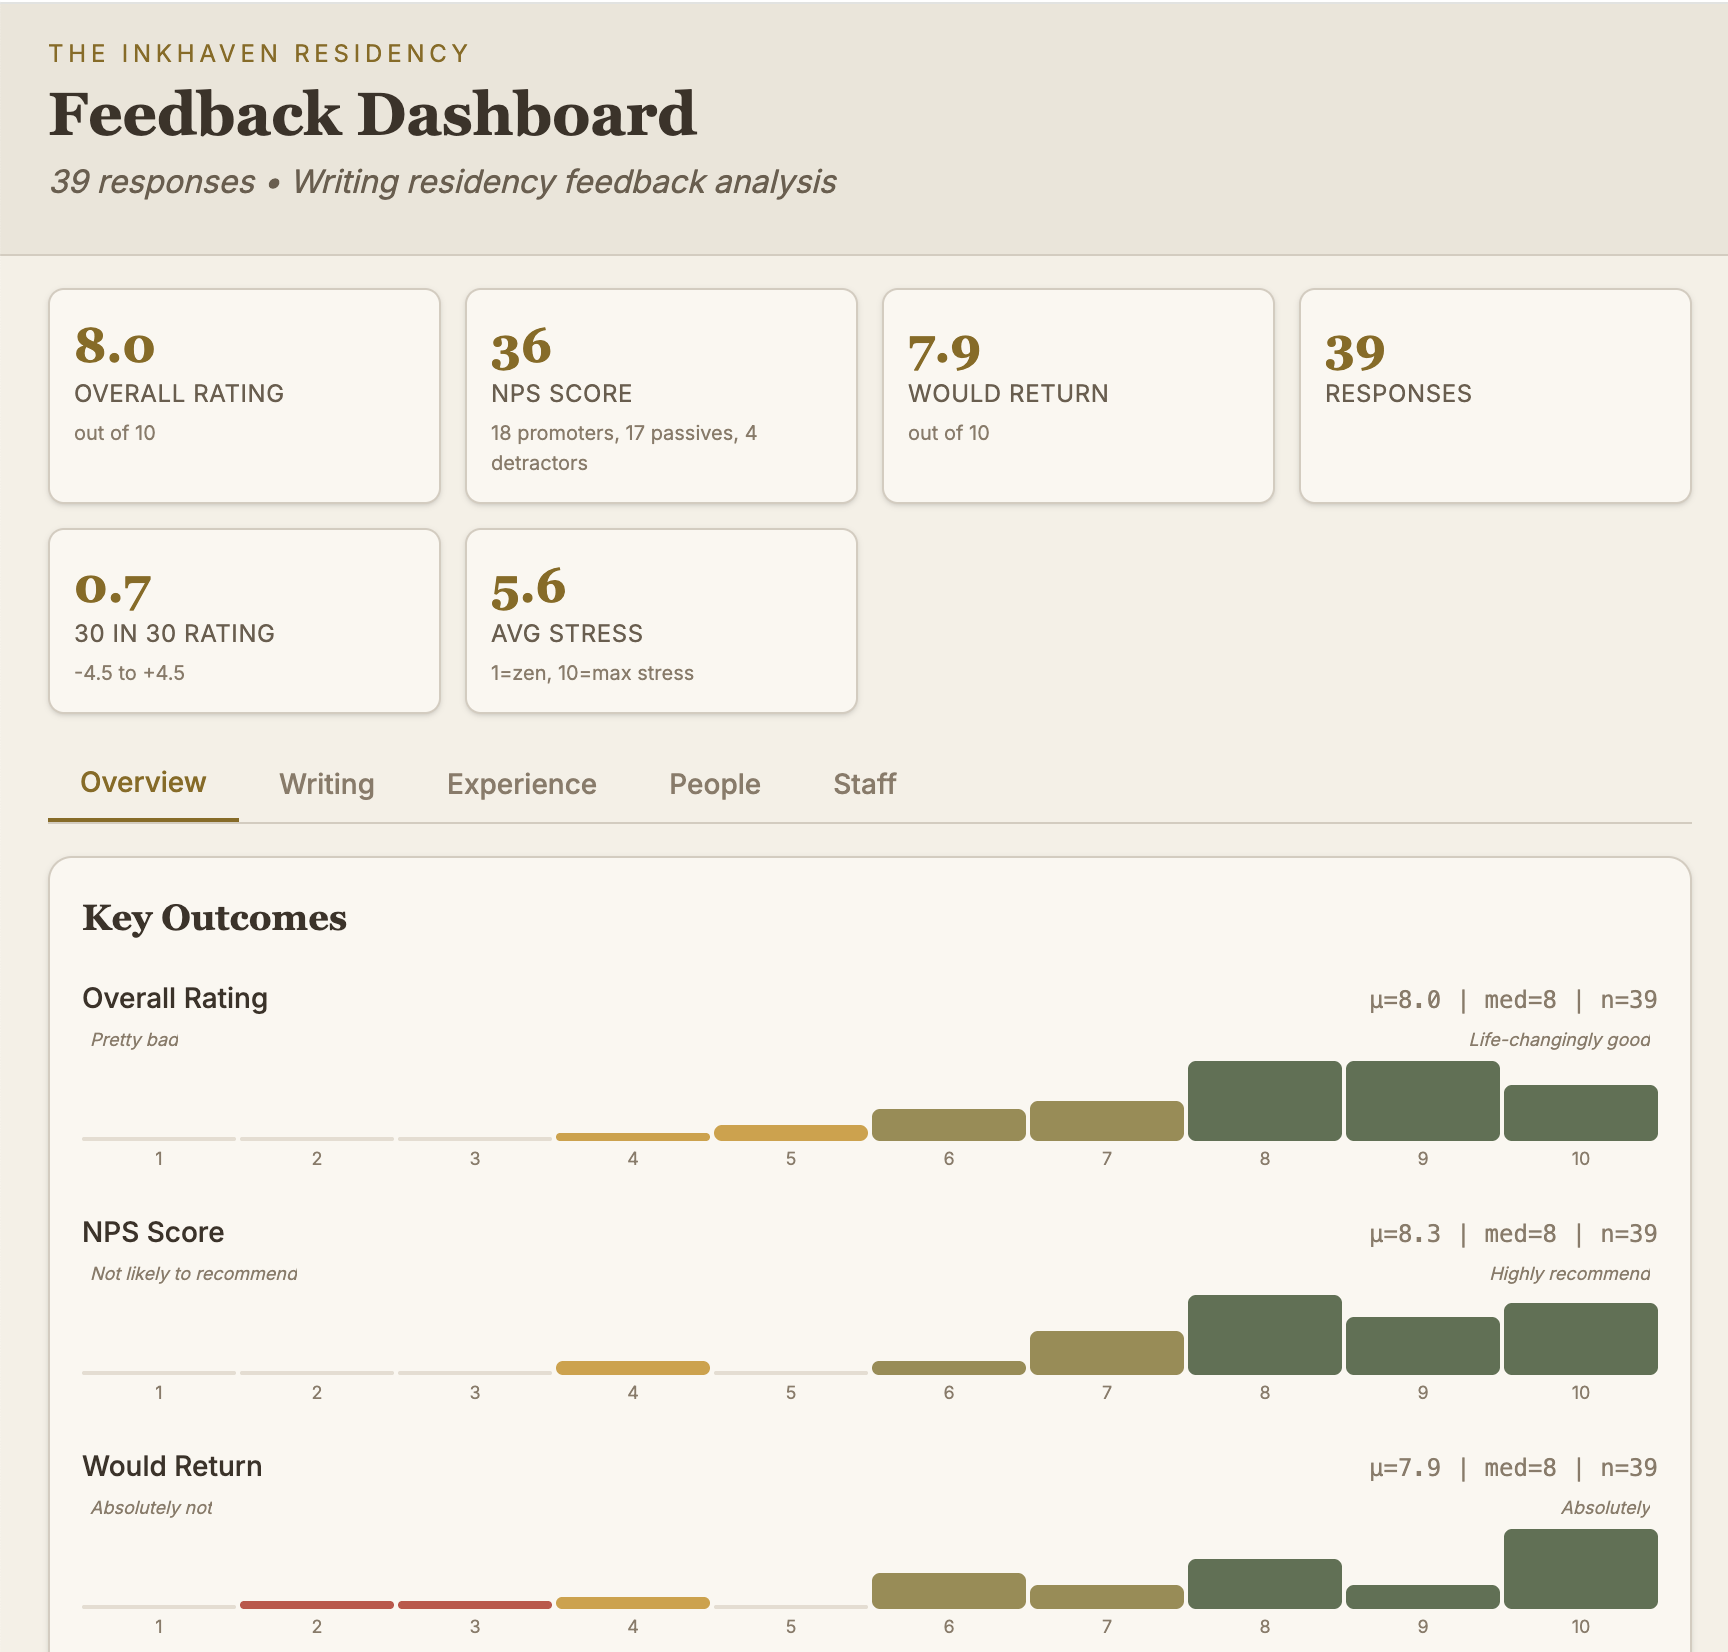The height and width of the screenshot is (1652, 1728).
Task: Select the People tab
Action: (x=714, y=784)
